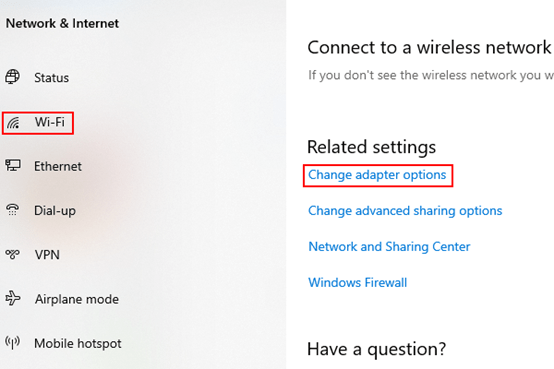This screenshot has height=369, width=554.
Task: Open the VPN settings page
Action: click(x=47, y=255)
